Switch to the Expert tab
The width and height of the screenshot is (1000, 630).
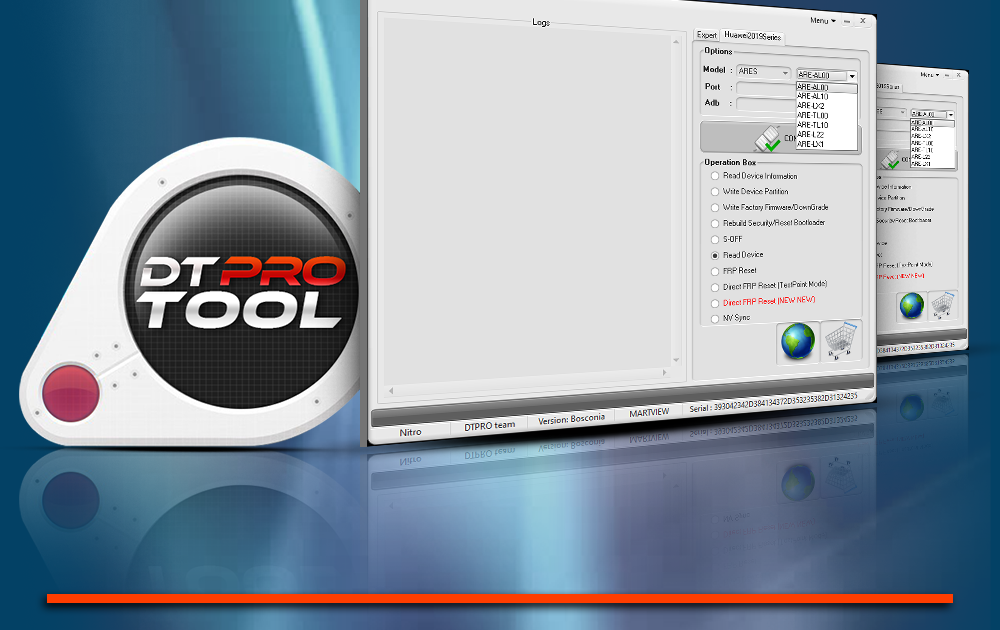(707, 35)
